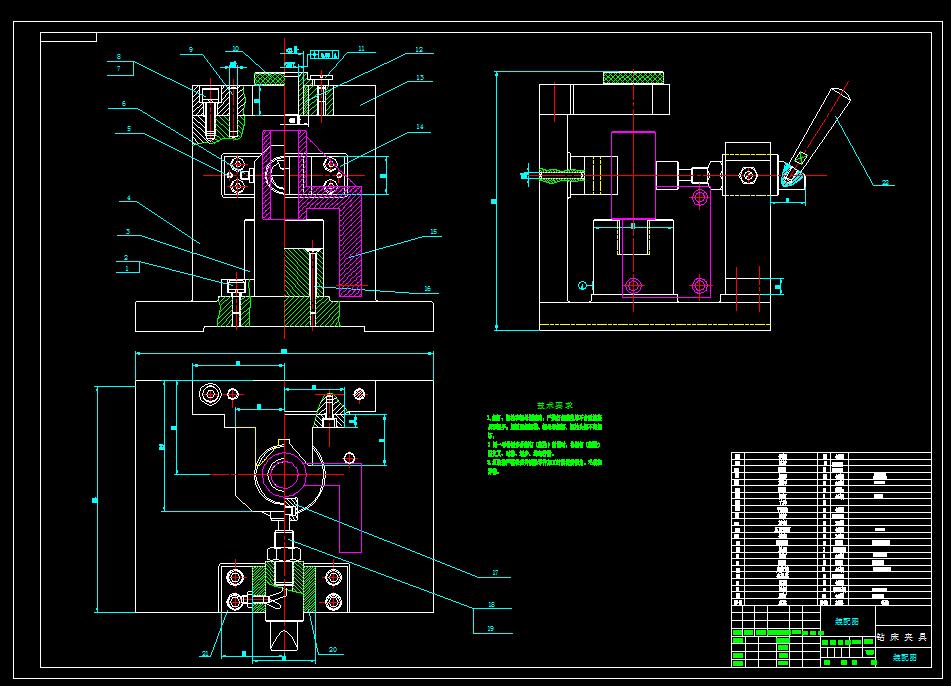
Task: Click part number 8 label
Action: [119, 58]
